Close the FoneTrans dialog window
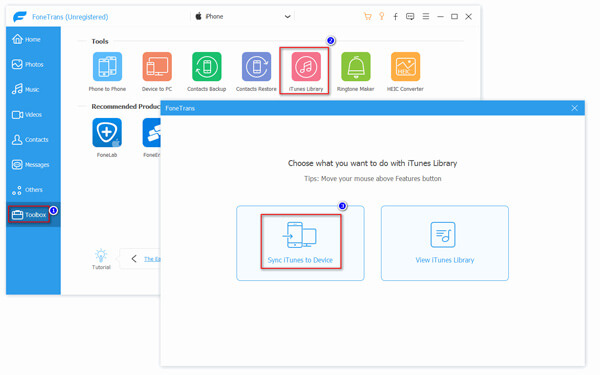 574,108
